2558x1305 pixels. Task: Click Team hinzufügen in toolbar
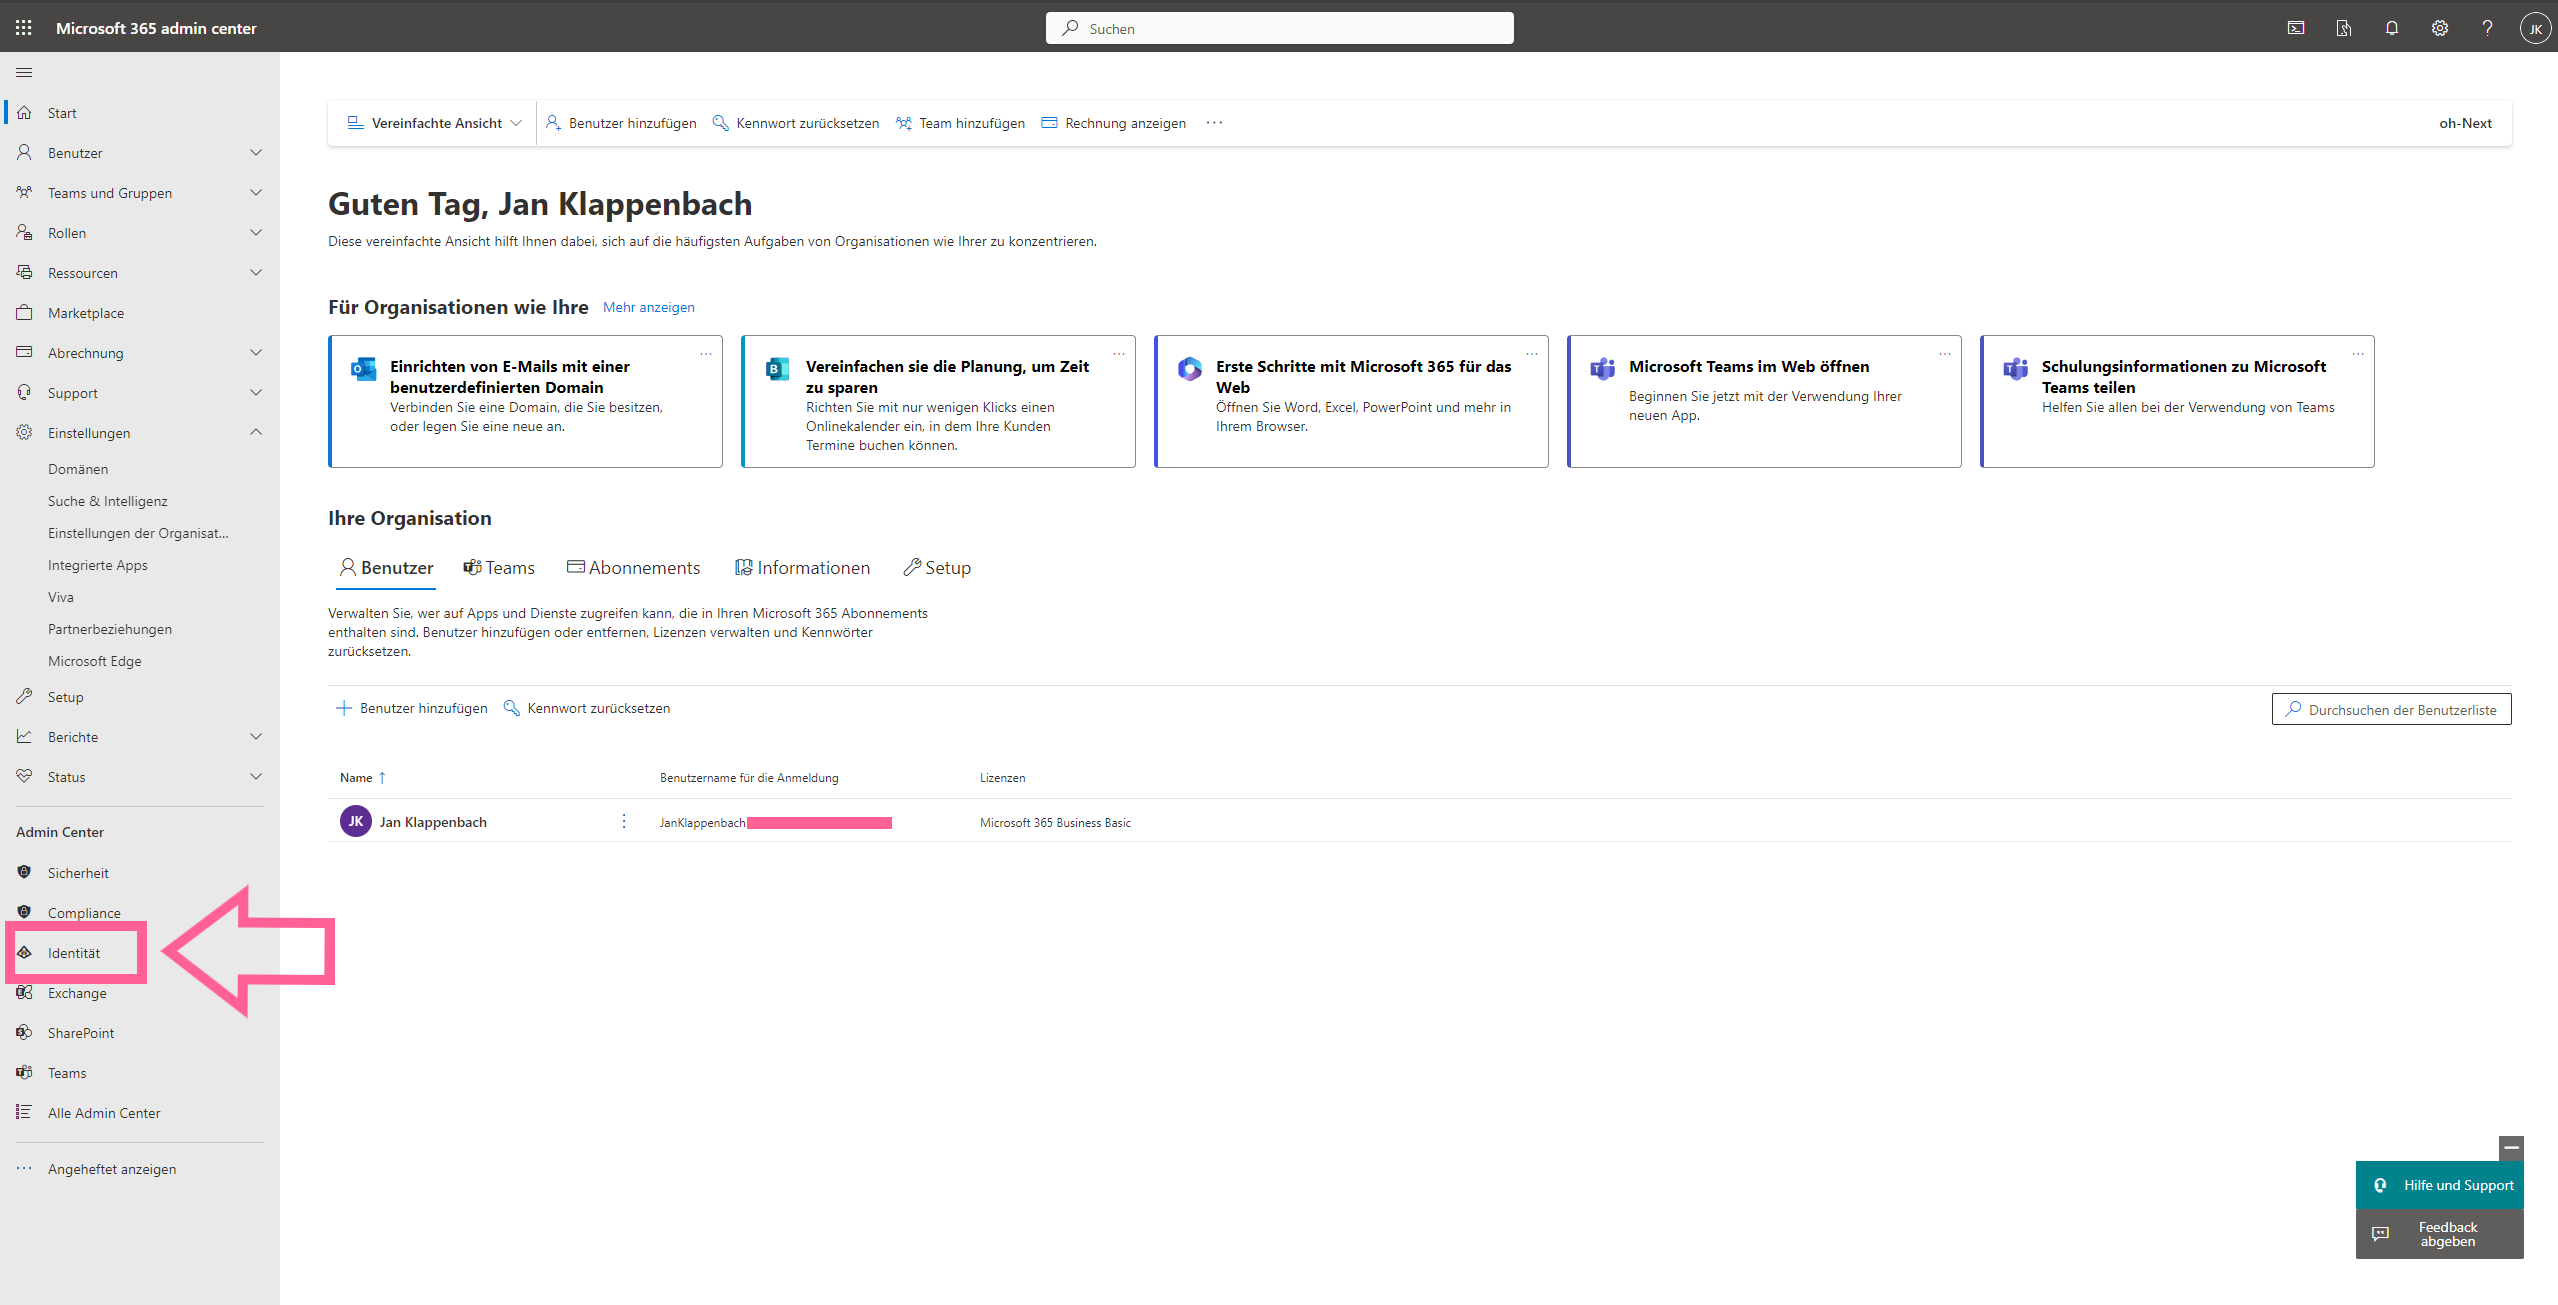pos(960,123)
